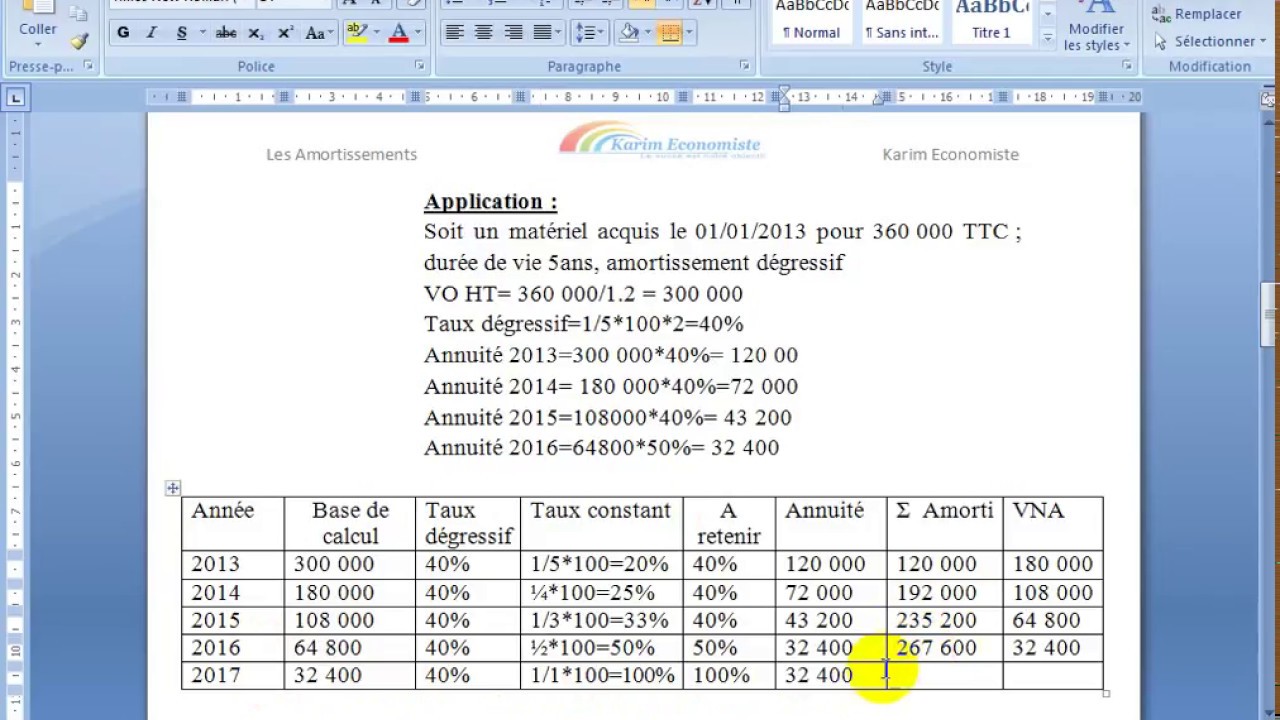The image size is (1280, 720).
Task: Apply strikethrough (abc) formatting
Action: (226, 33)
